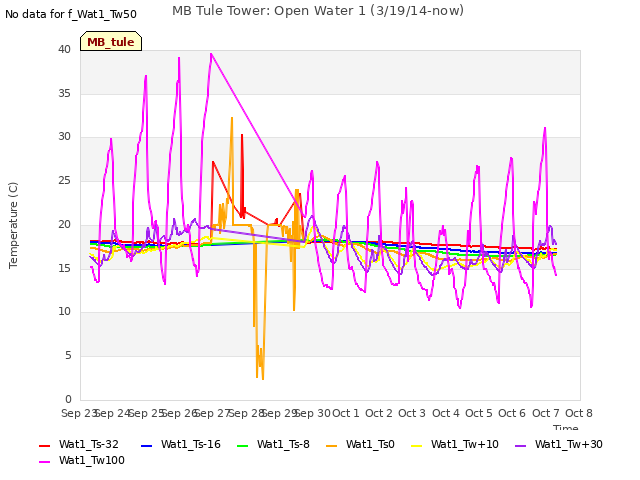Click the 5 tick on the y-axis
The height and width of the screenshot is (480, 640).
[68, 356]
